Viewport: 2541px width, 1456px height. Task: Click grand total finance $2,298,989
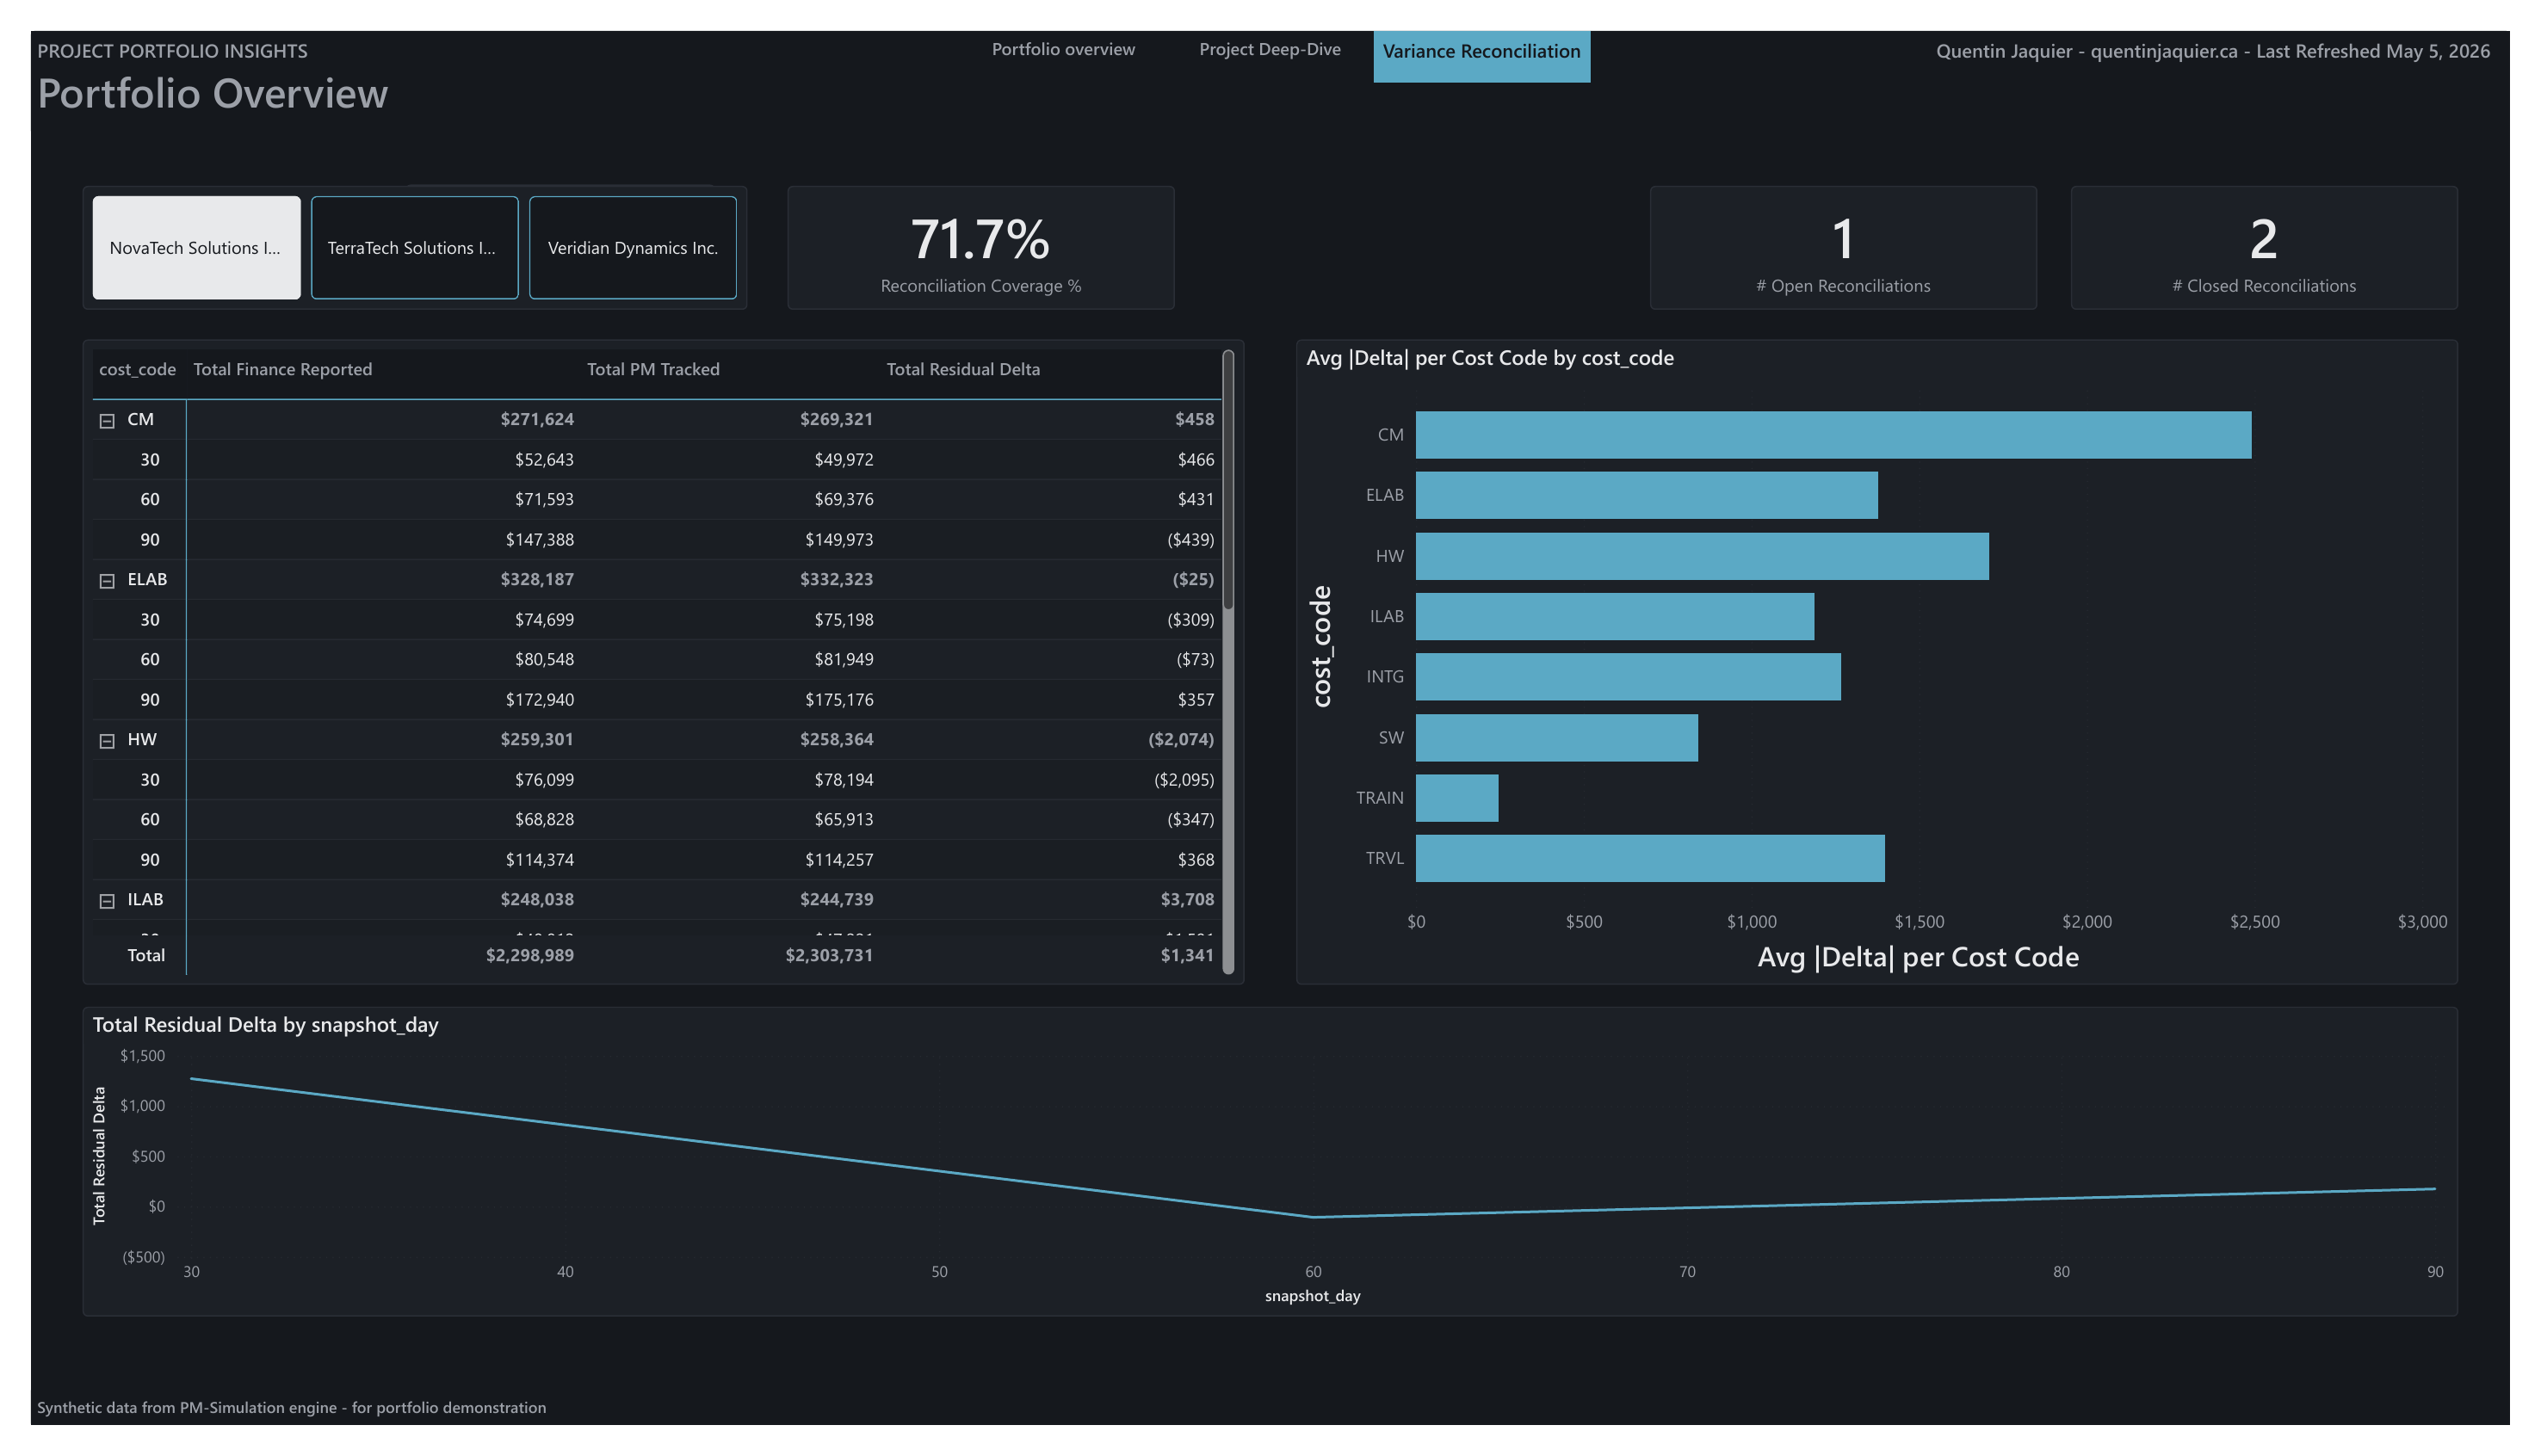coord(529,955)
